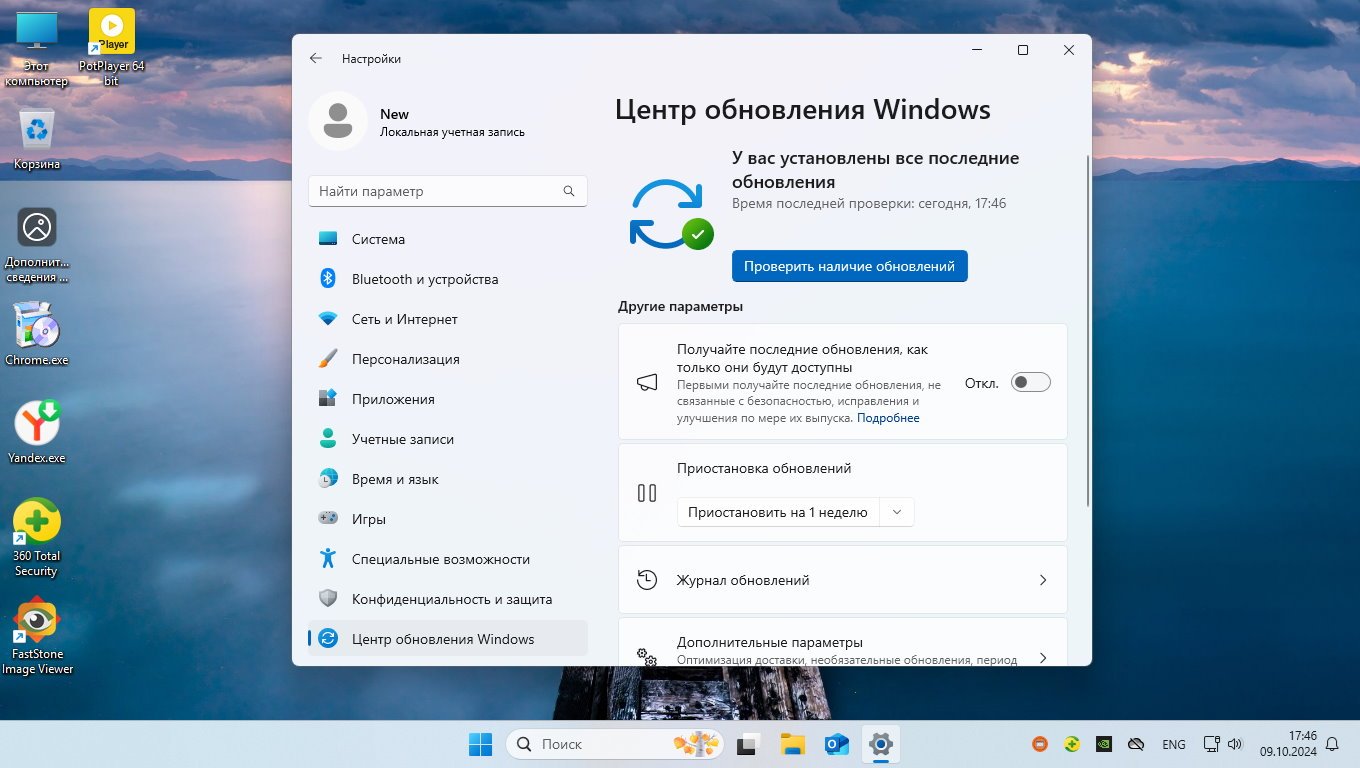Enable the get latest updates toggle
This screenshot has width=1360, height=768.
pos(1030,382)
